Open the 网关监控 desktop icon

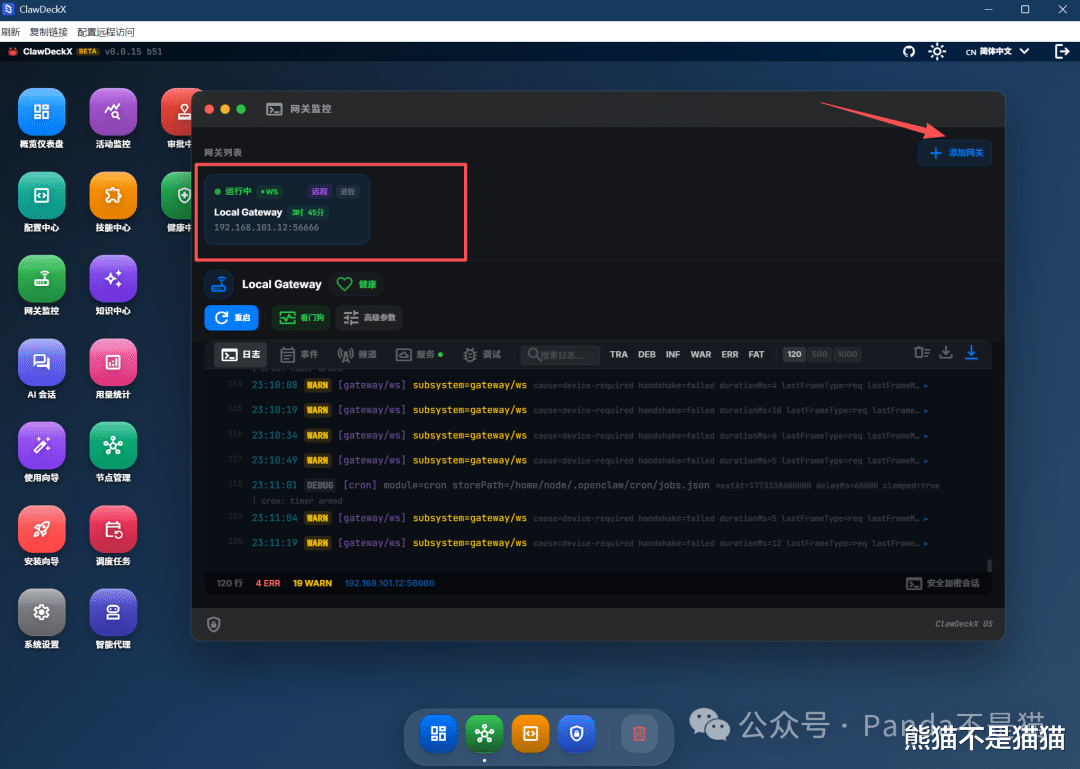[x=41, y=279]
